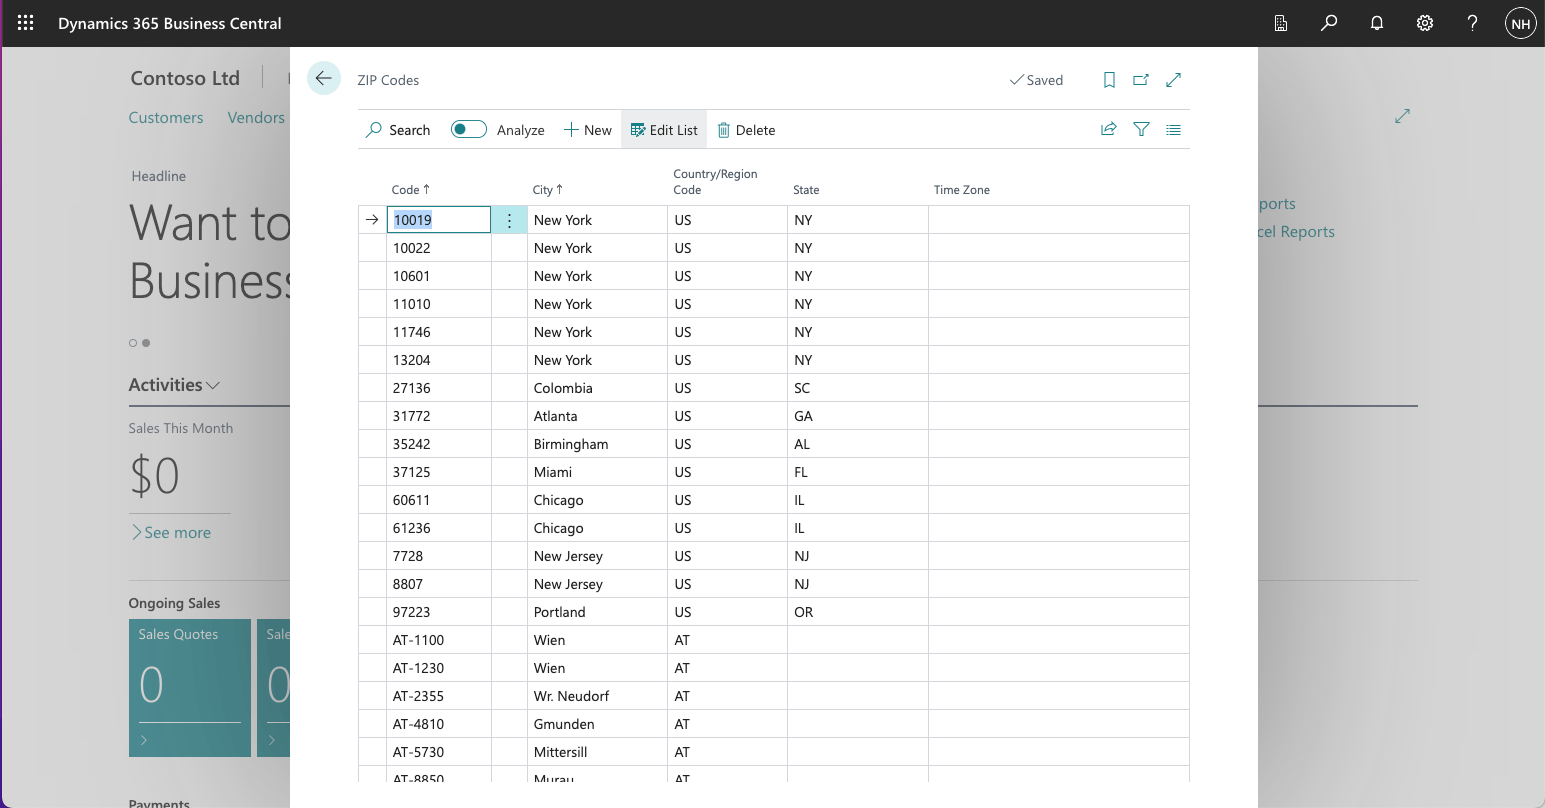
Task: Toggle Analyze mode switch
Action: (468, 129)
